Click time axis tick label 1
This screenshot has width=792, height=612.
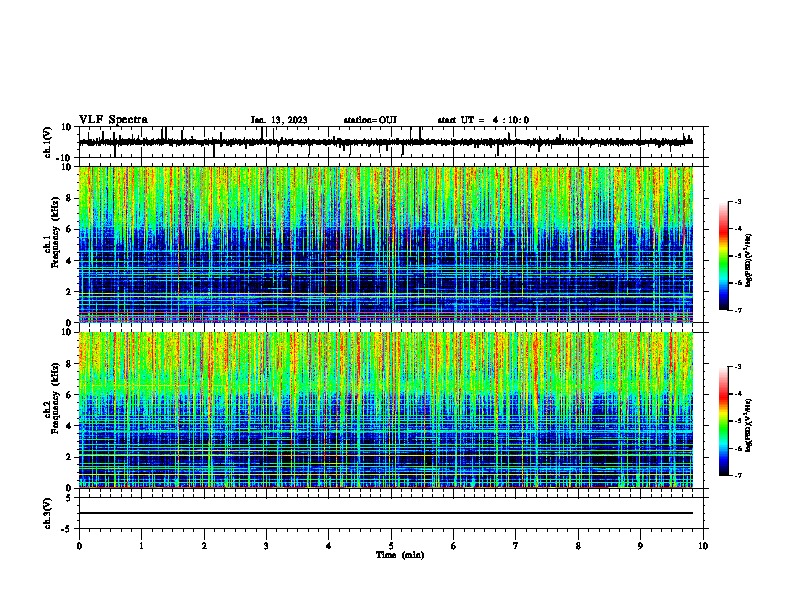click(141, 546)
